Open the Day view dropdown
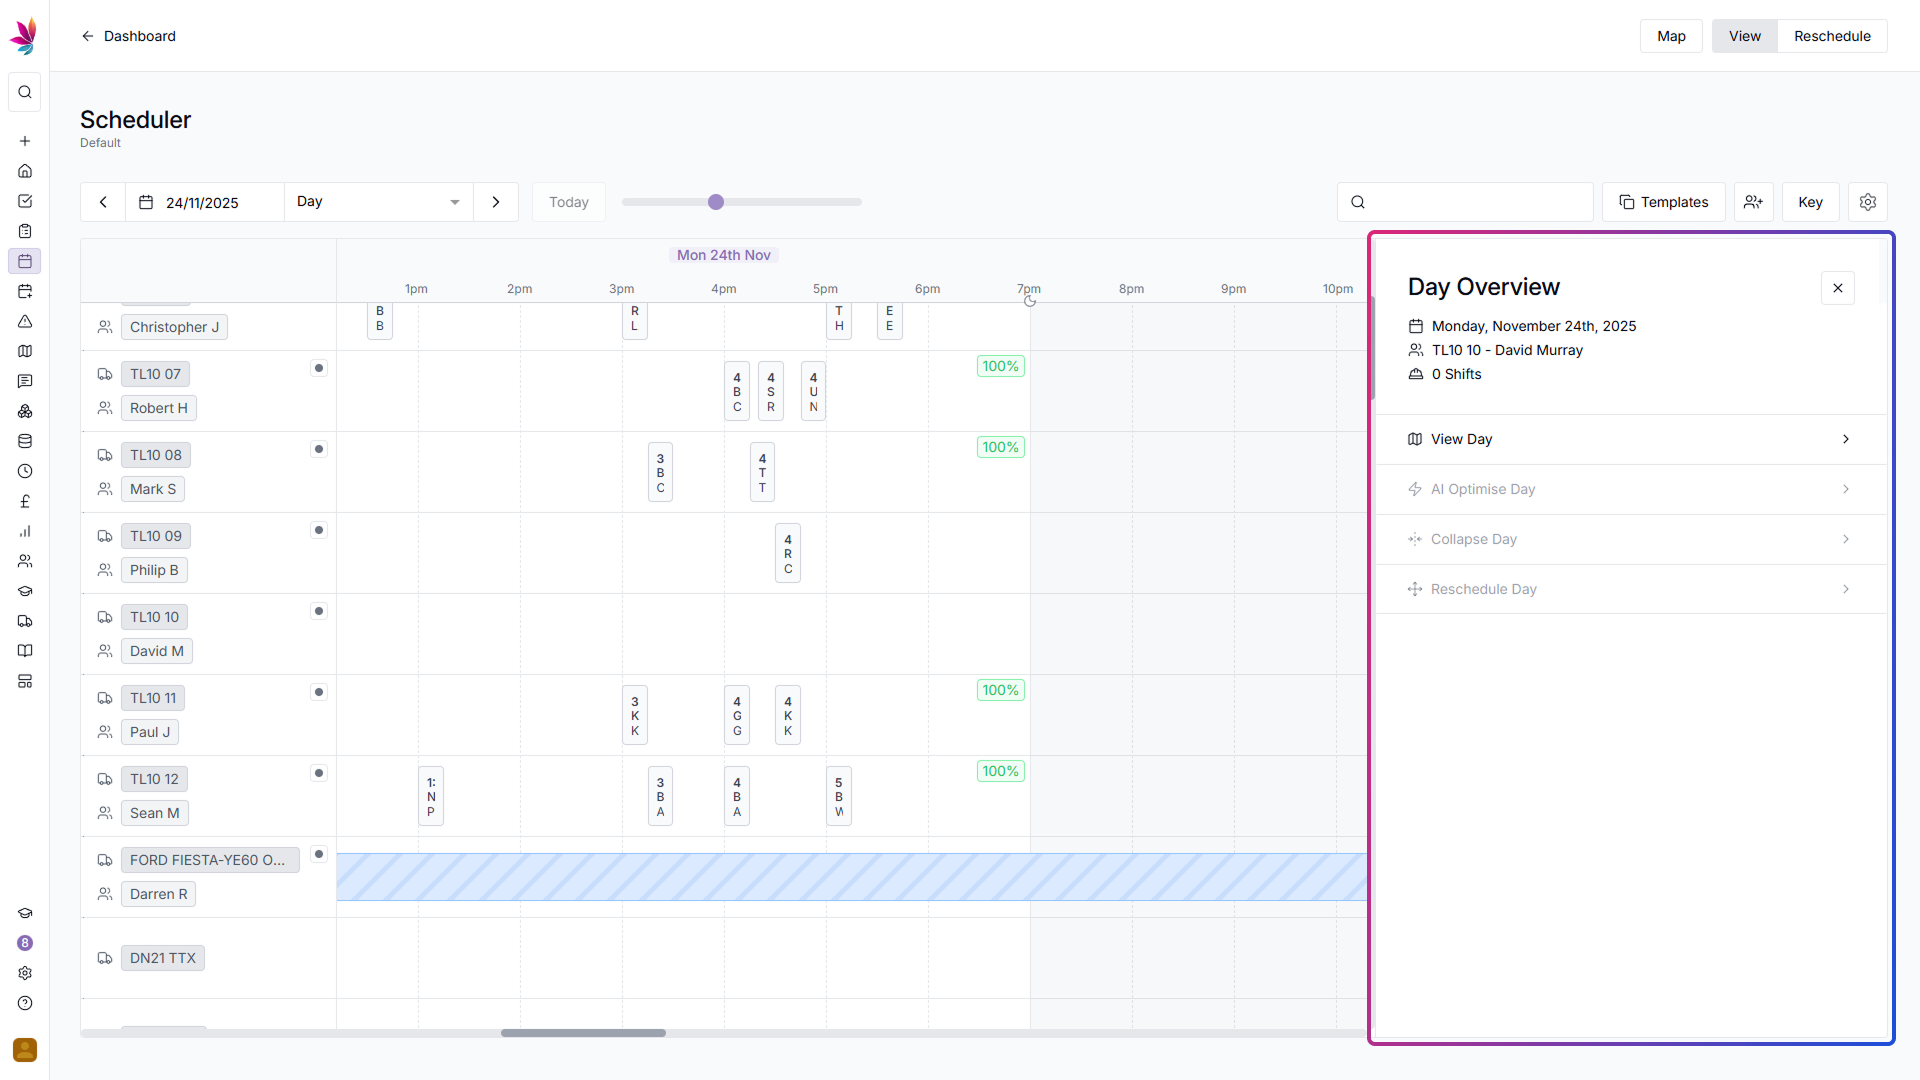This screenshot has width=1920, height=1080. [x=378, y=201]
